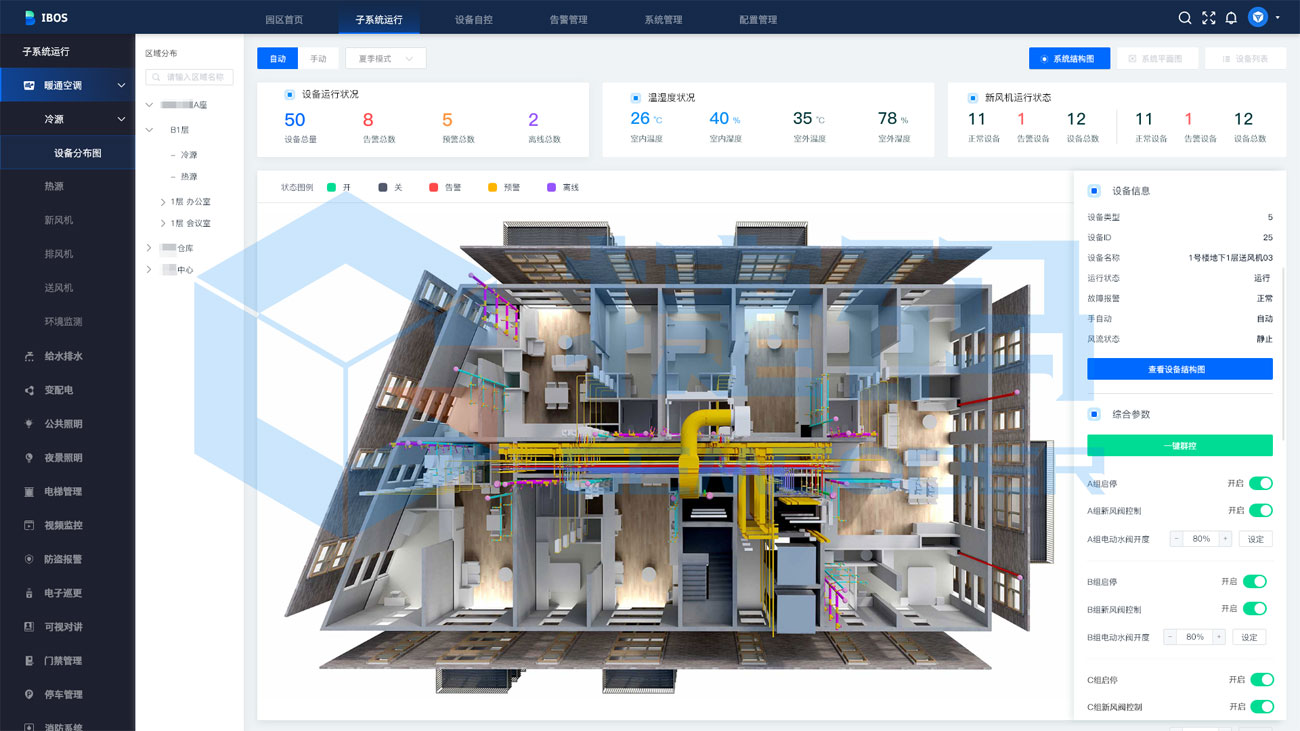
Task: Click the 门禁管理 sidebar icon
Action: [29, 661]
